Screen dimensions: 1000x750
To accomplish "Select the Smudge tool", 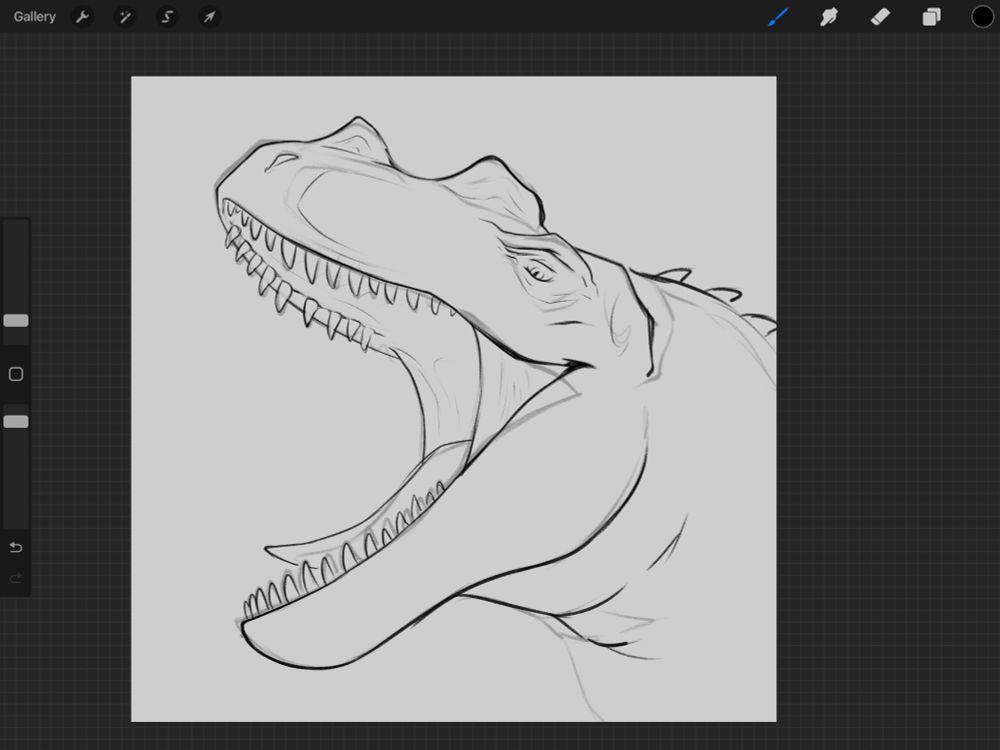I will [x=828, y=17].
